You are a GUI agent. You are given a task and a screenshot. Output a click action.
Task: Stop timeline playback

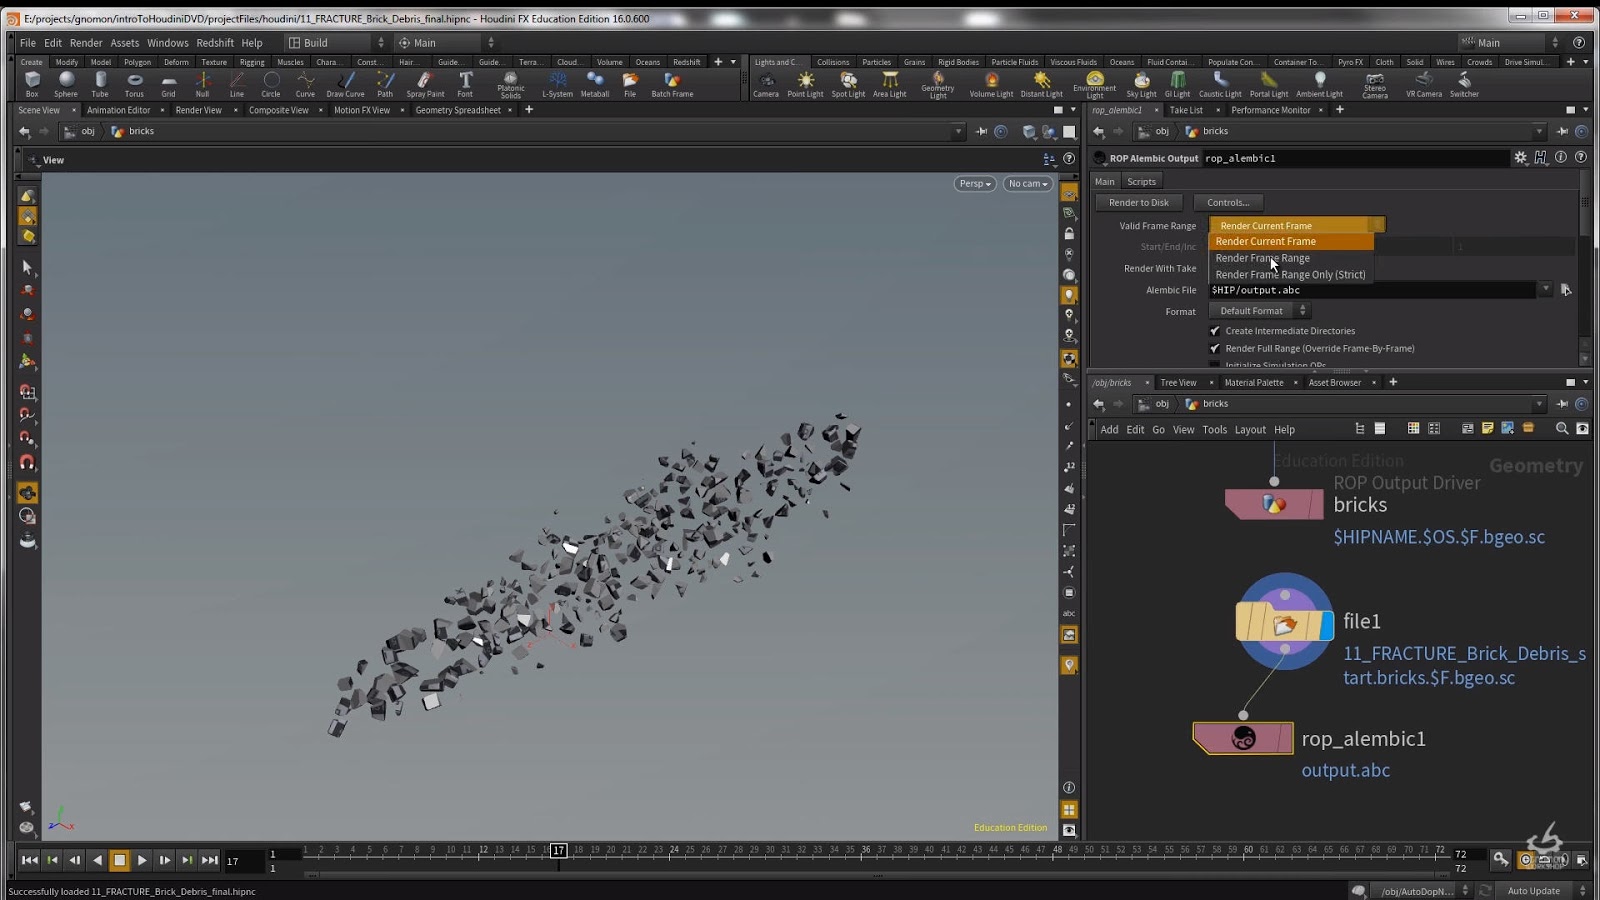pyautogui.click(x=119, y=860)
